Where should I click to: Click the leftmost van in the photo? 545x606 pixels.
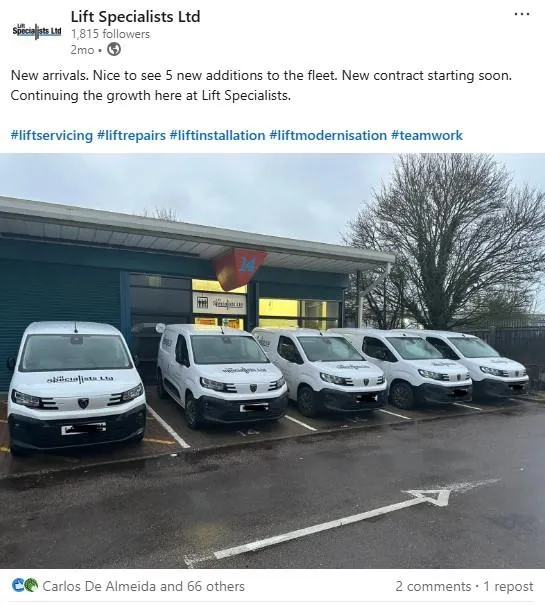pos(76,386)
